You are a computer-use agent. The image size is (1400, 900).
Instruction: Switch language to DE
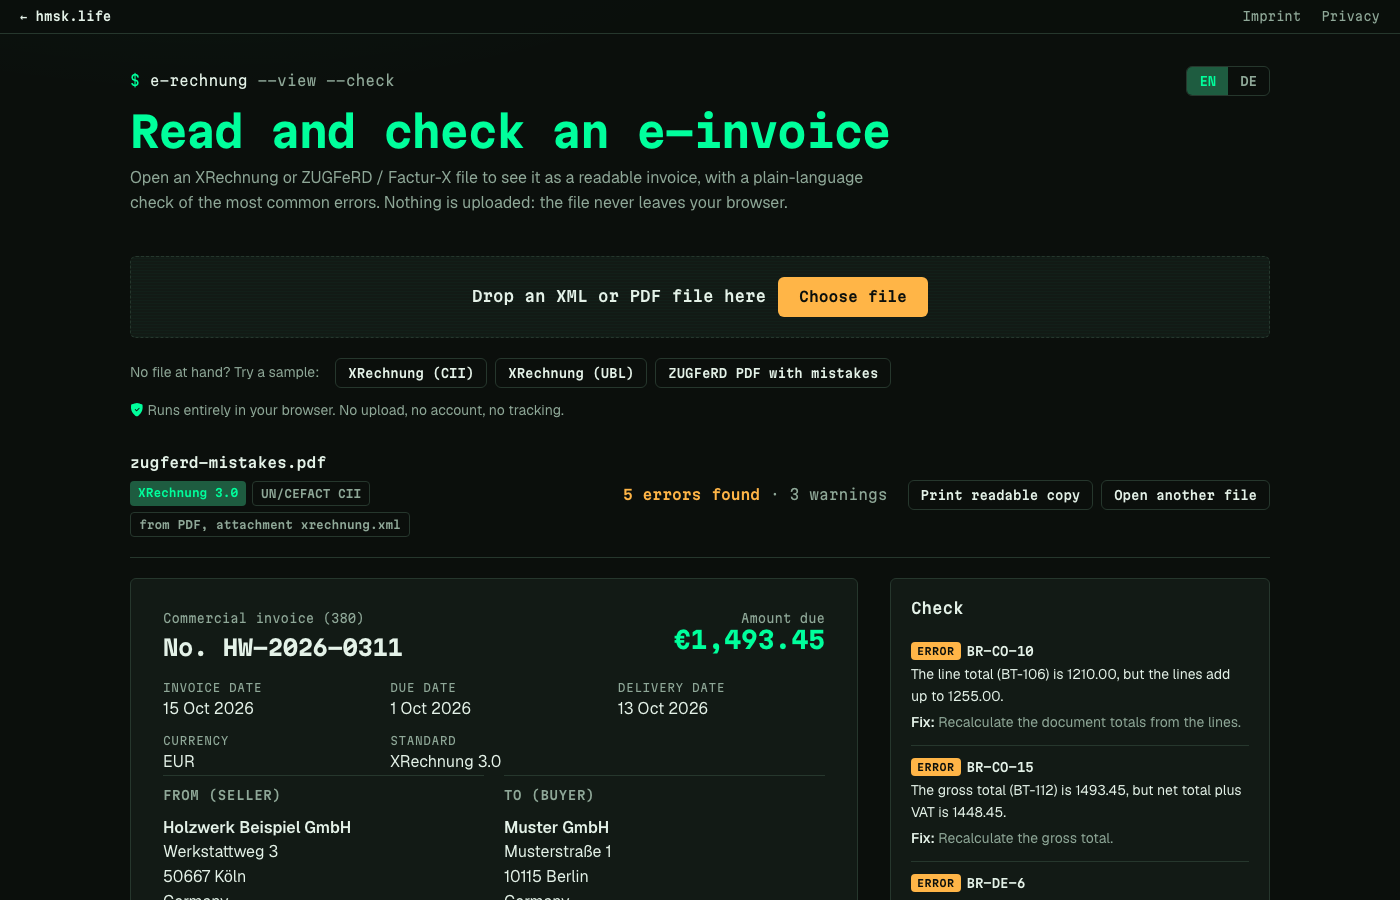[1248, 81]
